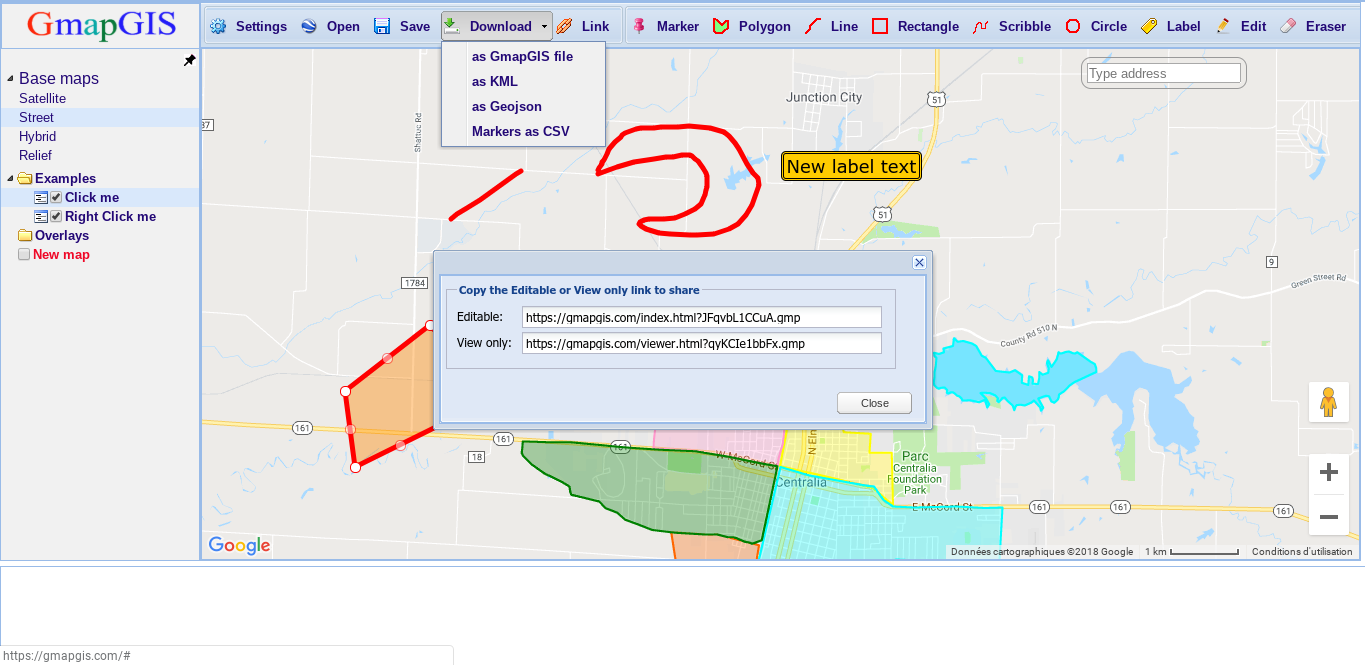Click the Street View pegman icon
Image resolution: width=1365 pixels, height=665 pixels.
tap(1328, 402)
